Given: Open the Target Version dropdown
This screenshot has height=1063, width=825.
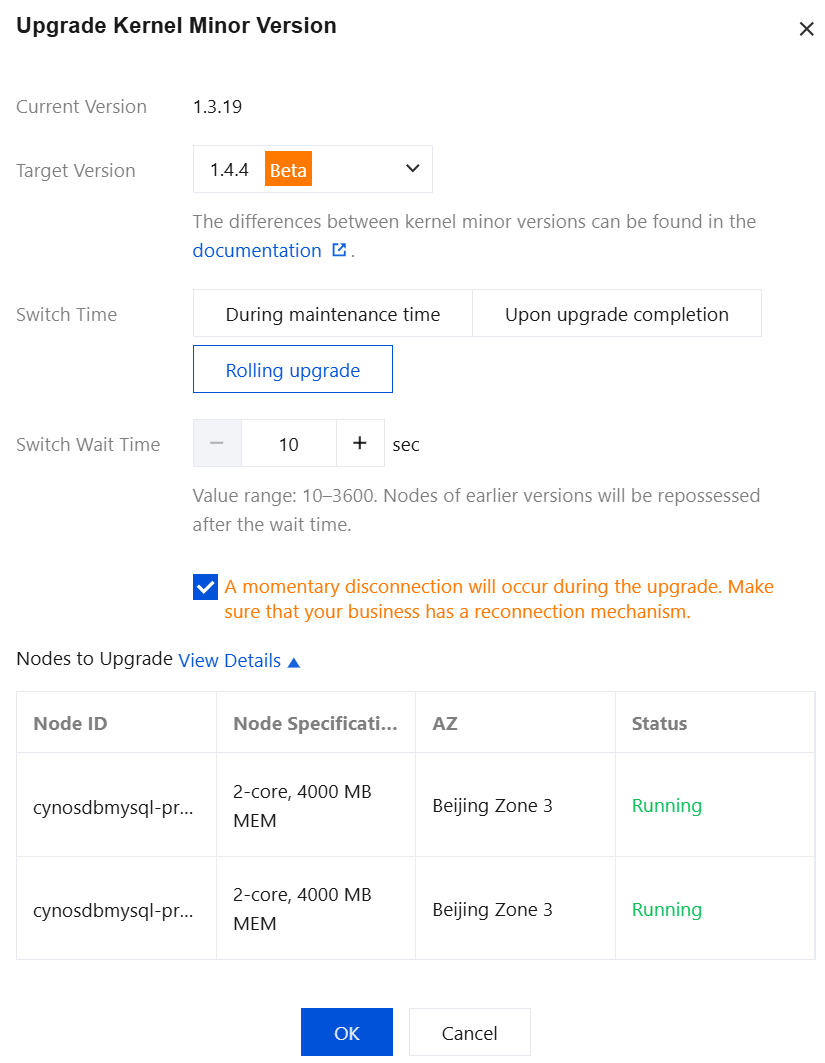Looking at the screenshot, I should coord(412,169).
